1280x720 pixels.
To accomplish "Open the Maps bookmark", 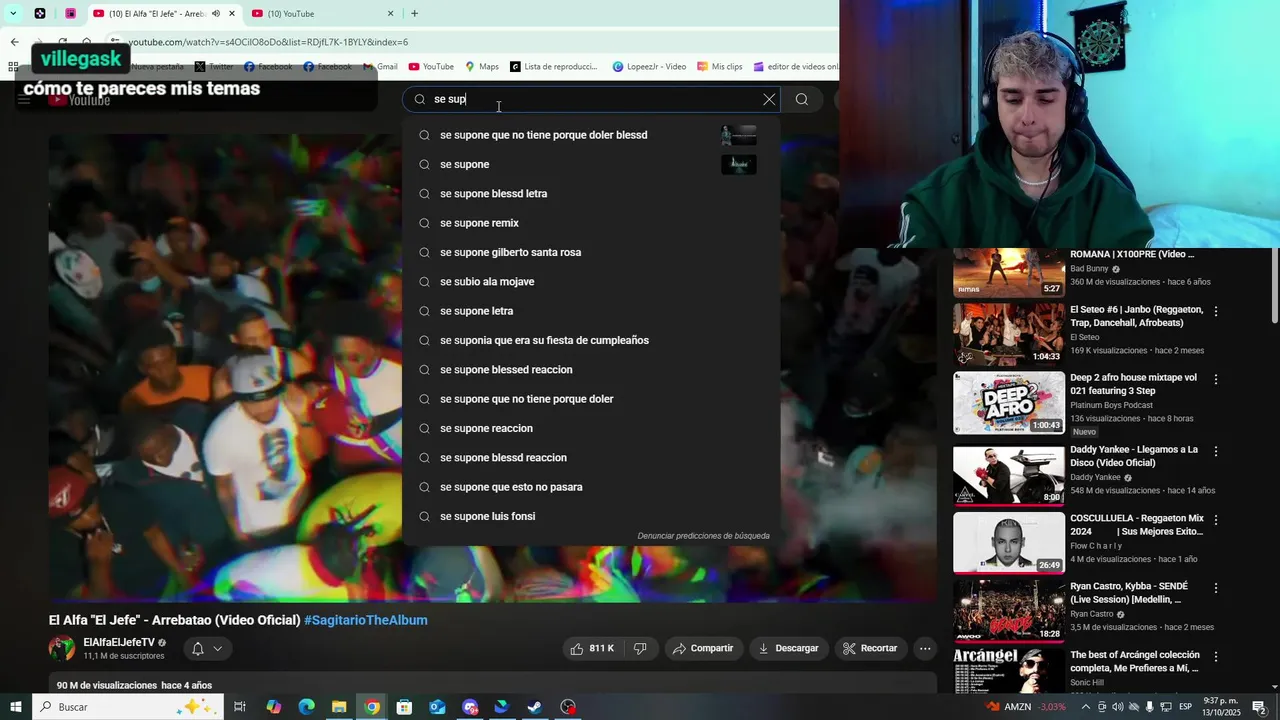I will click(x=482, y=67).
